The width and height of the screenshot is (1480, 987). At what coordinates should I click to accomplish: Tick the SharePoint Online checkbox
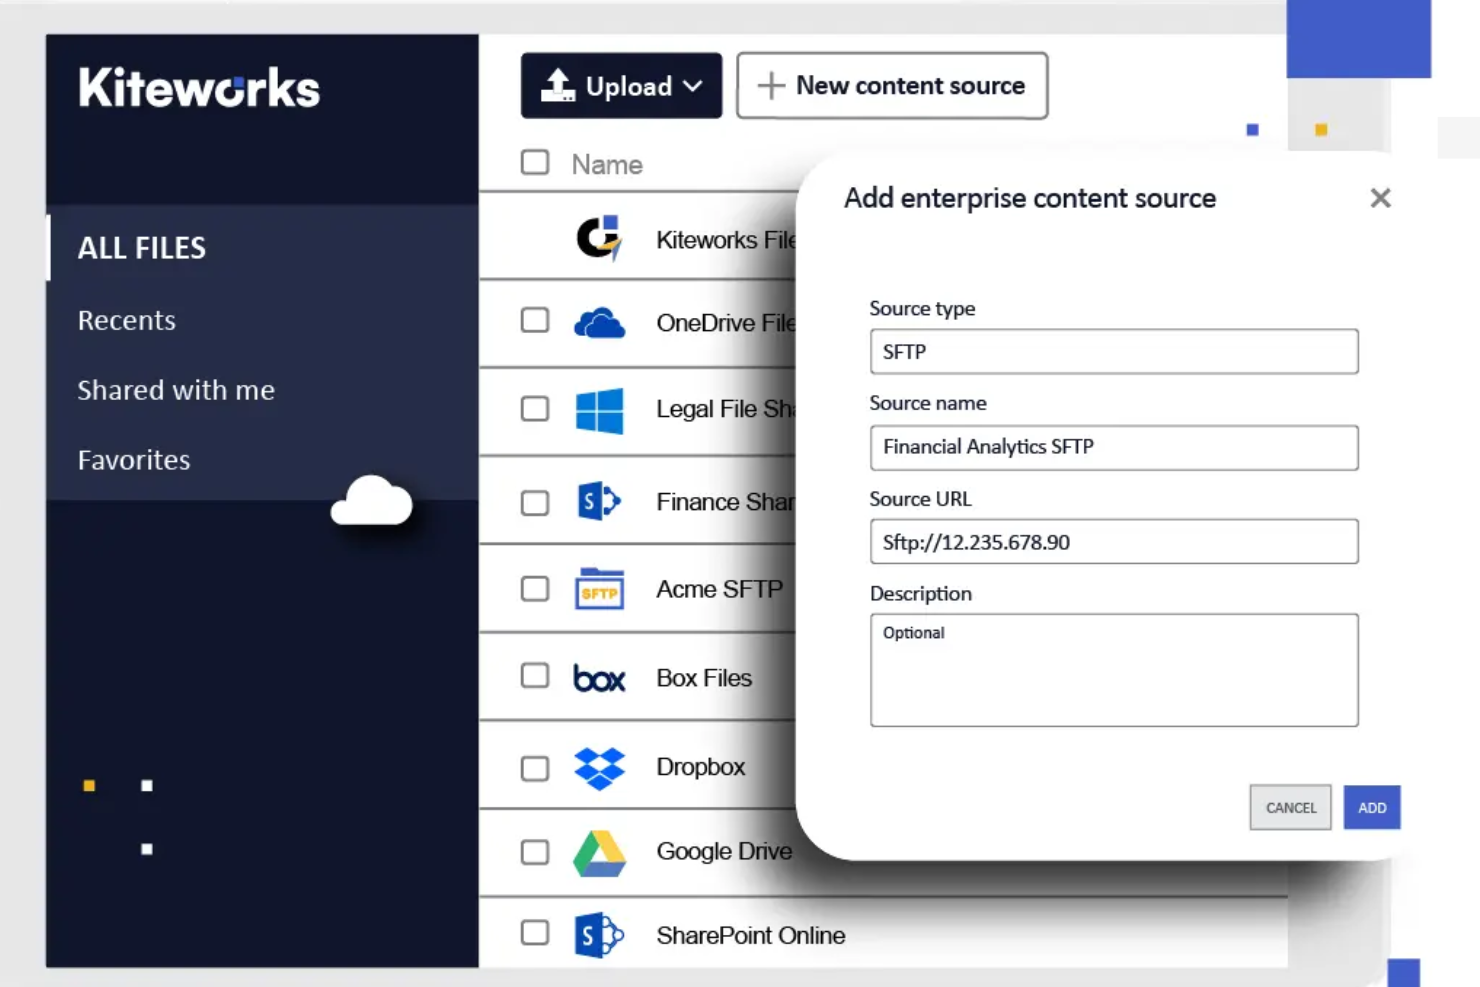point(535,932)
